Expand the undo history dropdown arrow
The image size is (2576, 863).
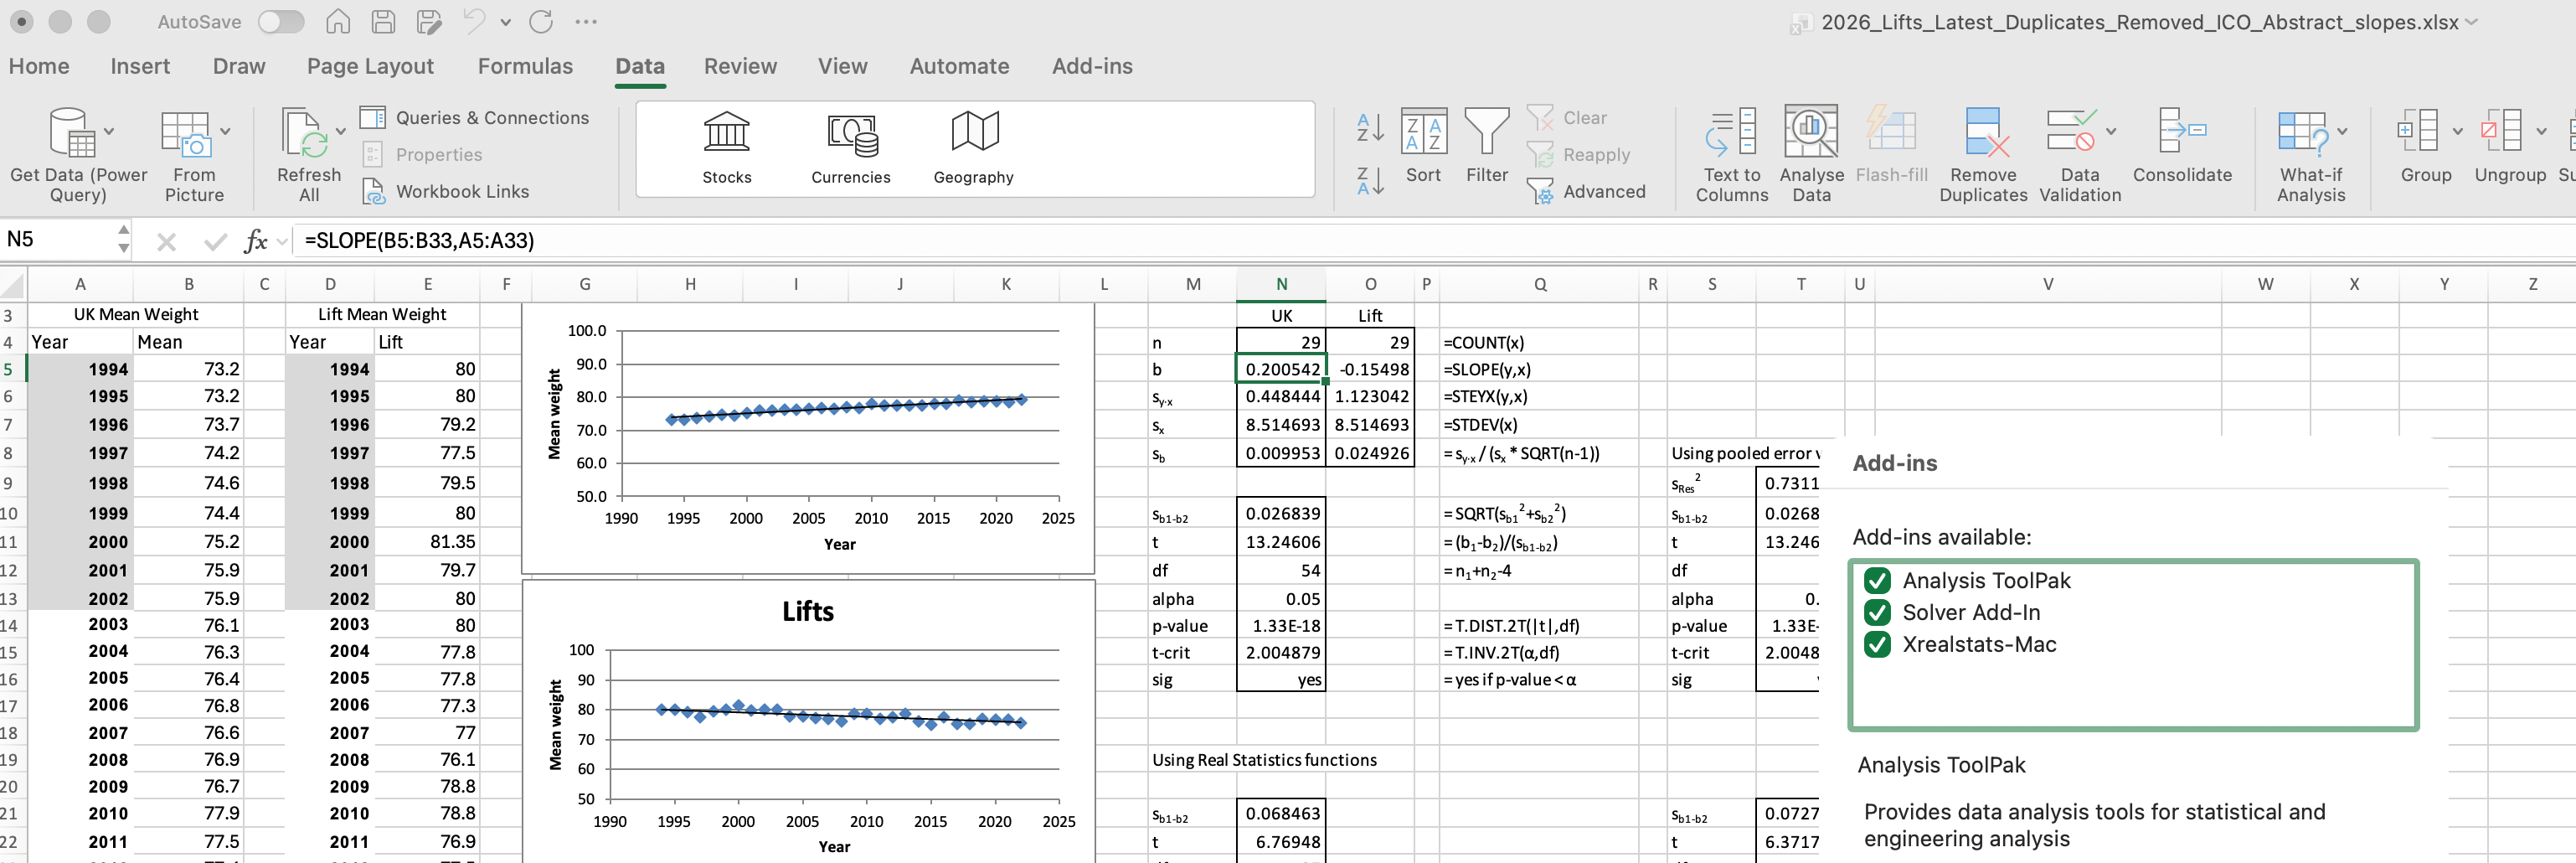[505, 22]
